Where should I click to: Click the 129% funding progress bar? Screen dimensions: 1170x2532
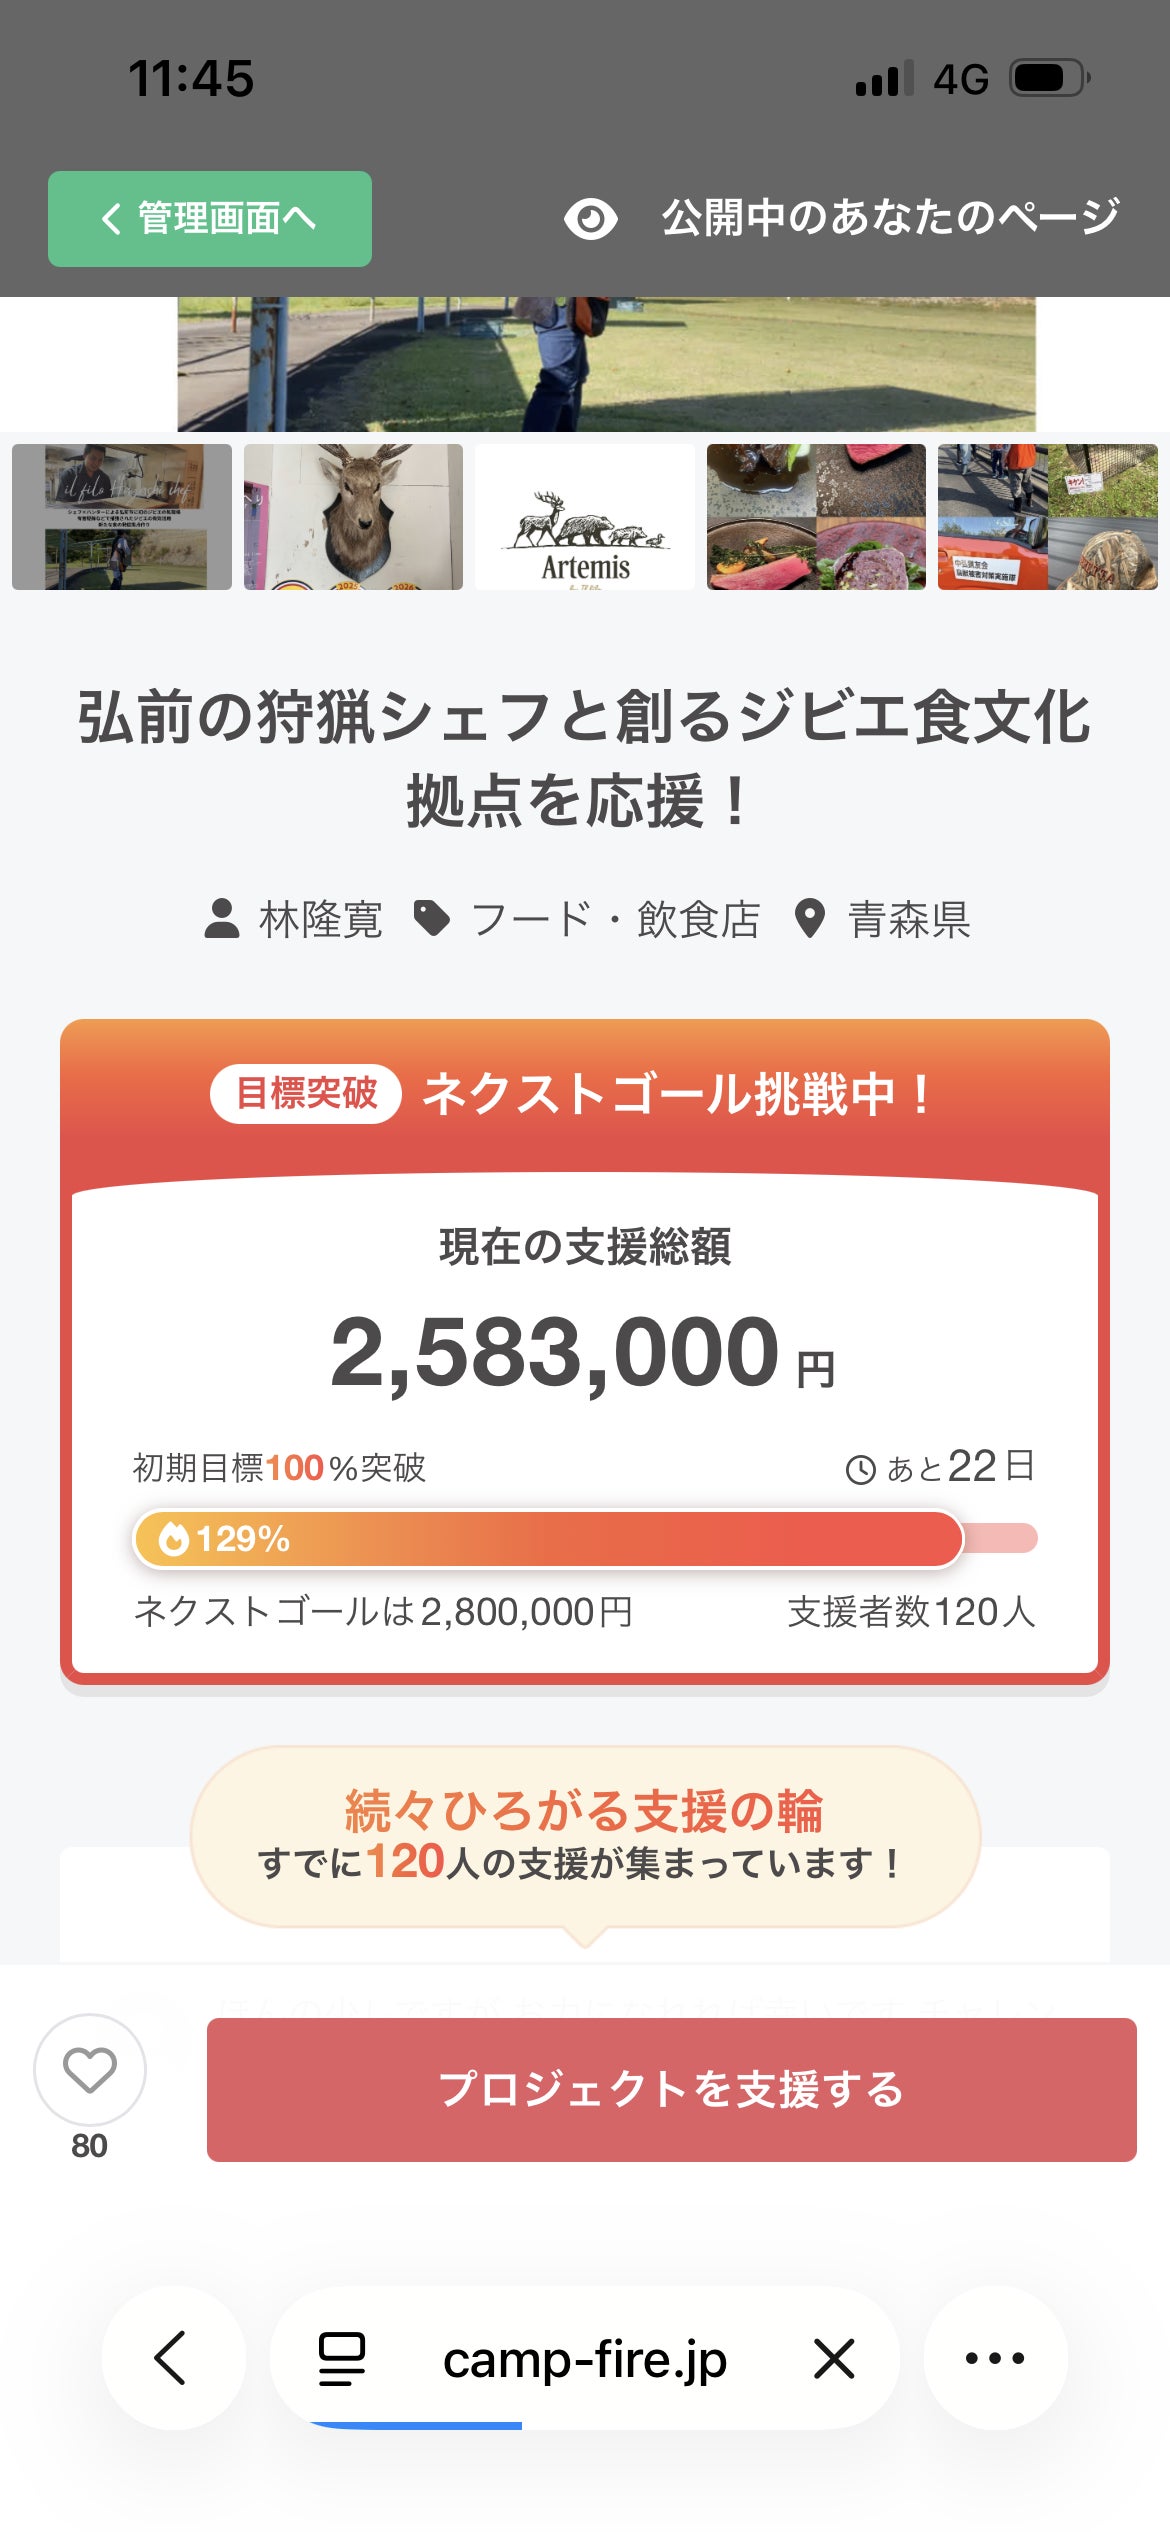585,1538
